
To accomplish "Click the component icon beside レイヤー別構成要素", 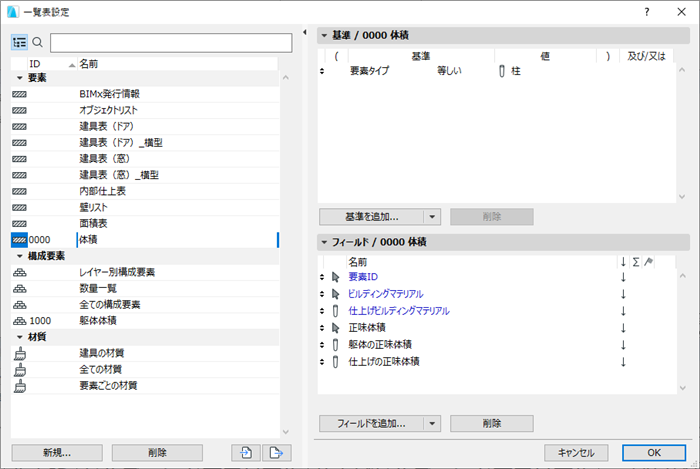I will [x=20, y=272].
